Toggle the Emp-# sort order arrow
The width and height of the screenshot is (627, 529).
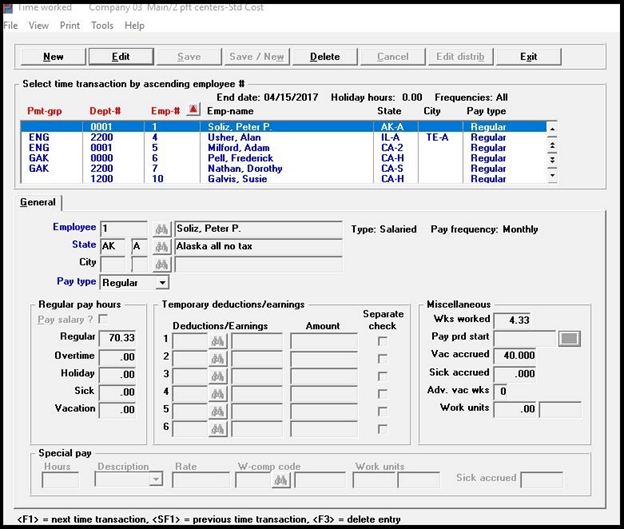coord(193,110)
